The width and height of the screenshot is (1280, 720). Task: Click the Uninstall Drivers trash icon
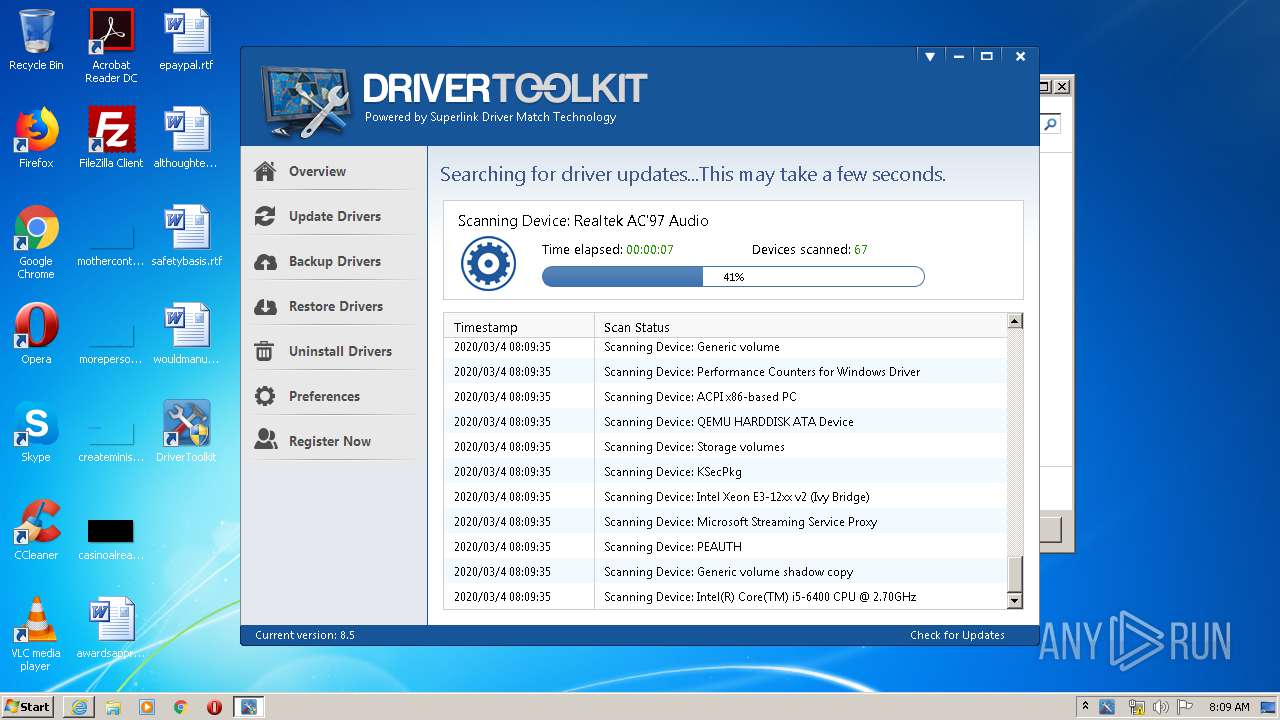pos(265,351)
